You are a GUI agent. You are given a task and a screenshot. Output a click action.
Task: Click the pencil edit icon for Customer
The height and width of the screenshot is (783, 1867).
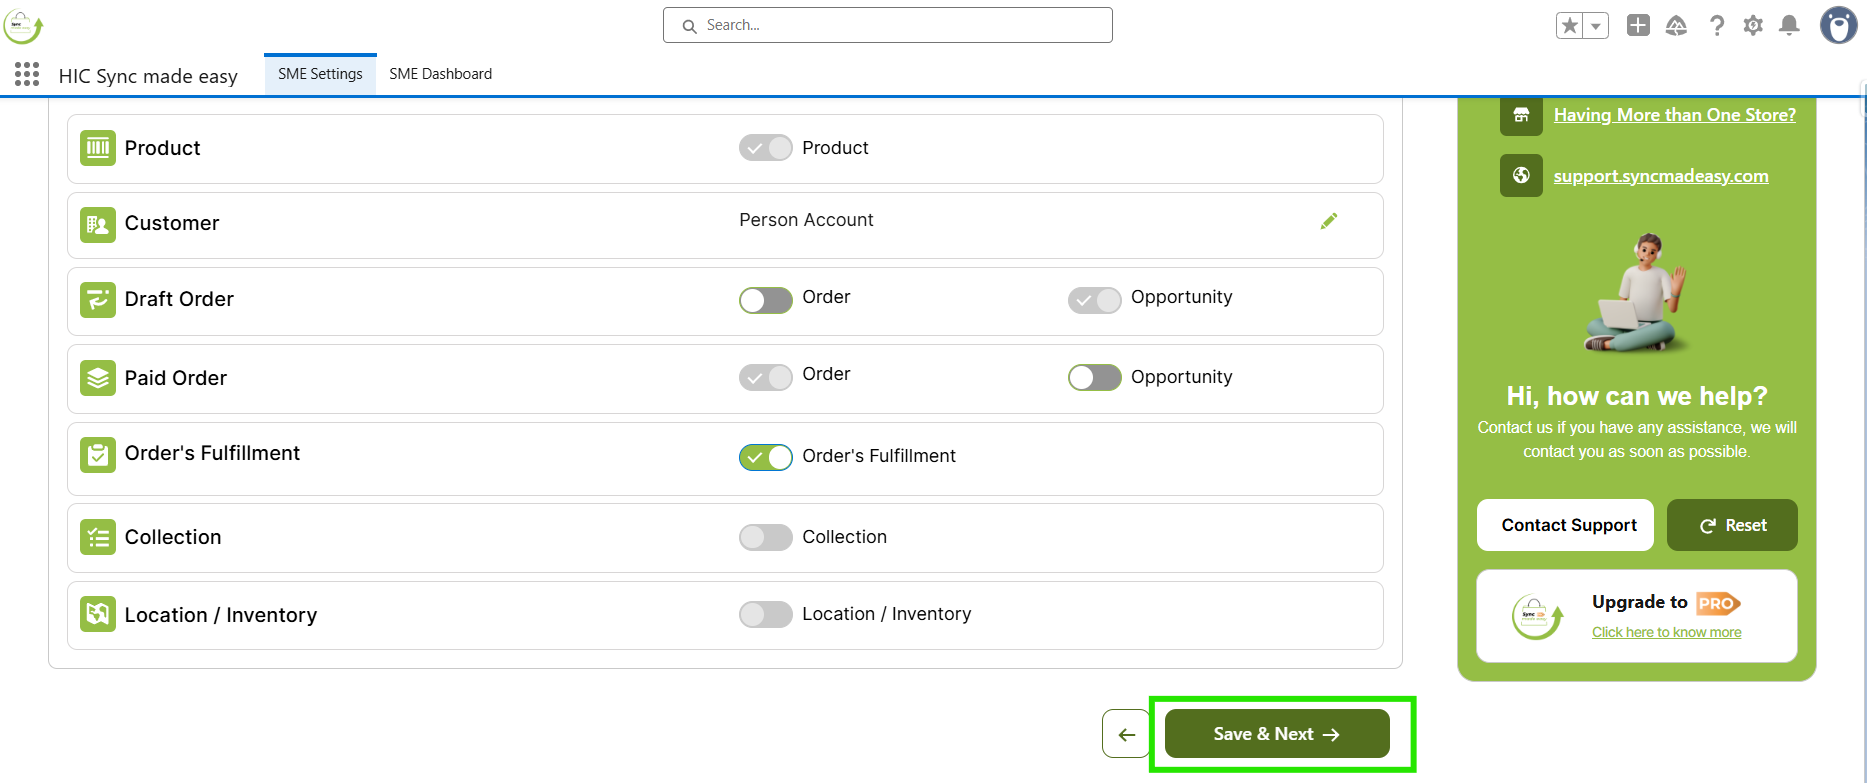1328,221
